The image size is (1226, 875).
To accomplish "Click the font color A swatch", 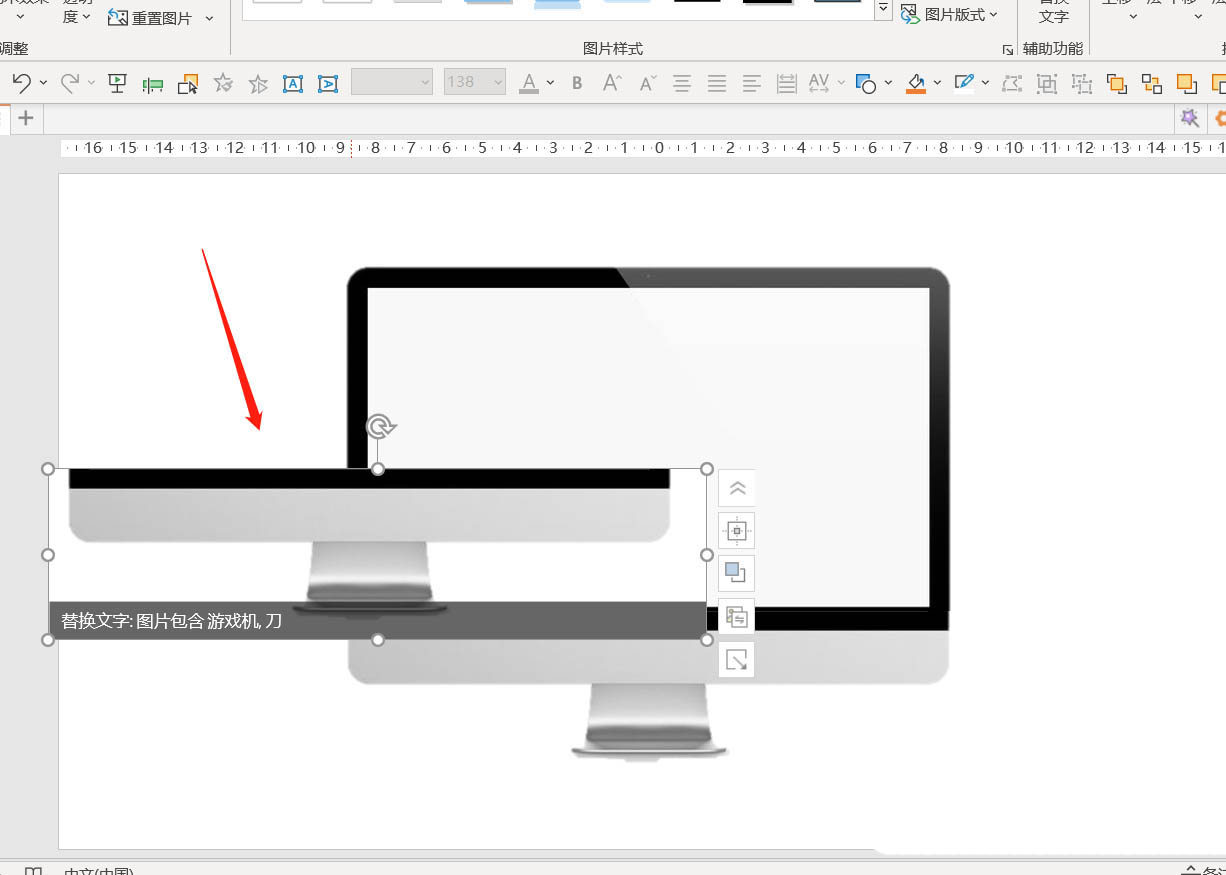I will (x=529, y=83).
